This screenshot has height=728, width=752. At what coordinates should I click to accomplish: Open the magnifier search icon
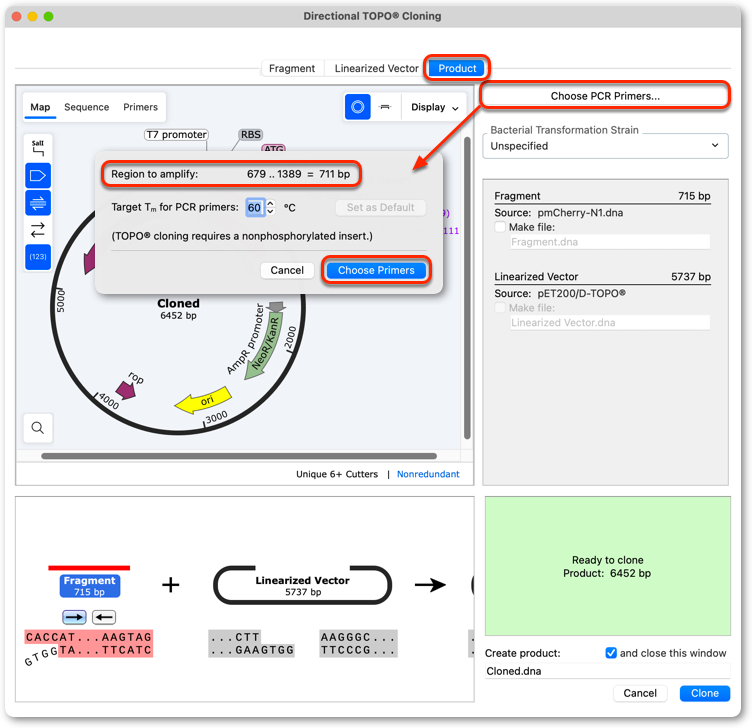[38, 427]
